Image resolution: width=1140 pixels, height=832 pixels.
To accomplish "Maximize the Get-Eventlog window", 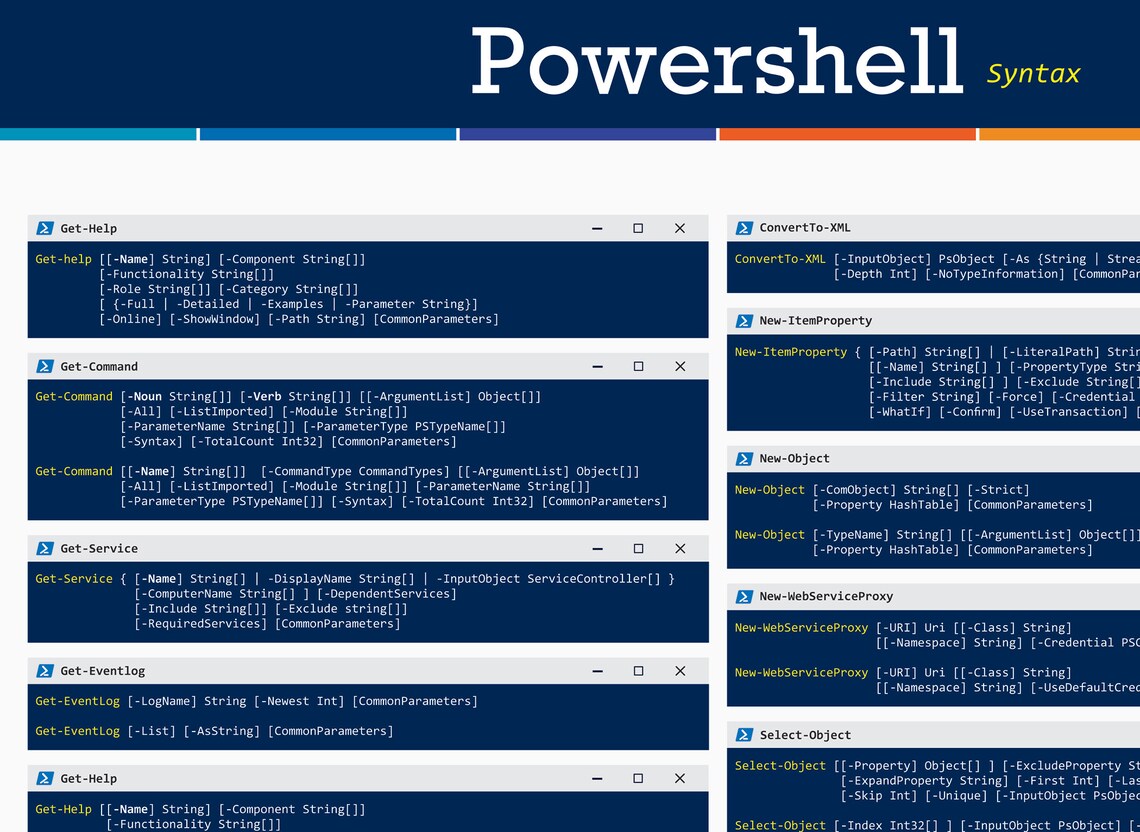I will [x=638, y=670].
